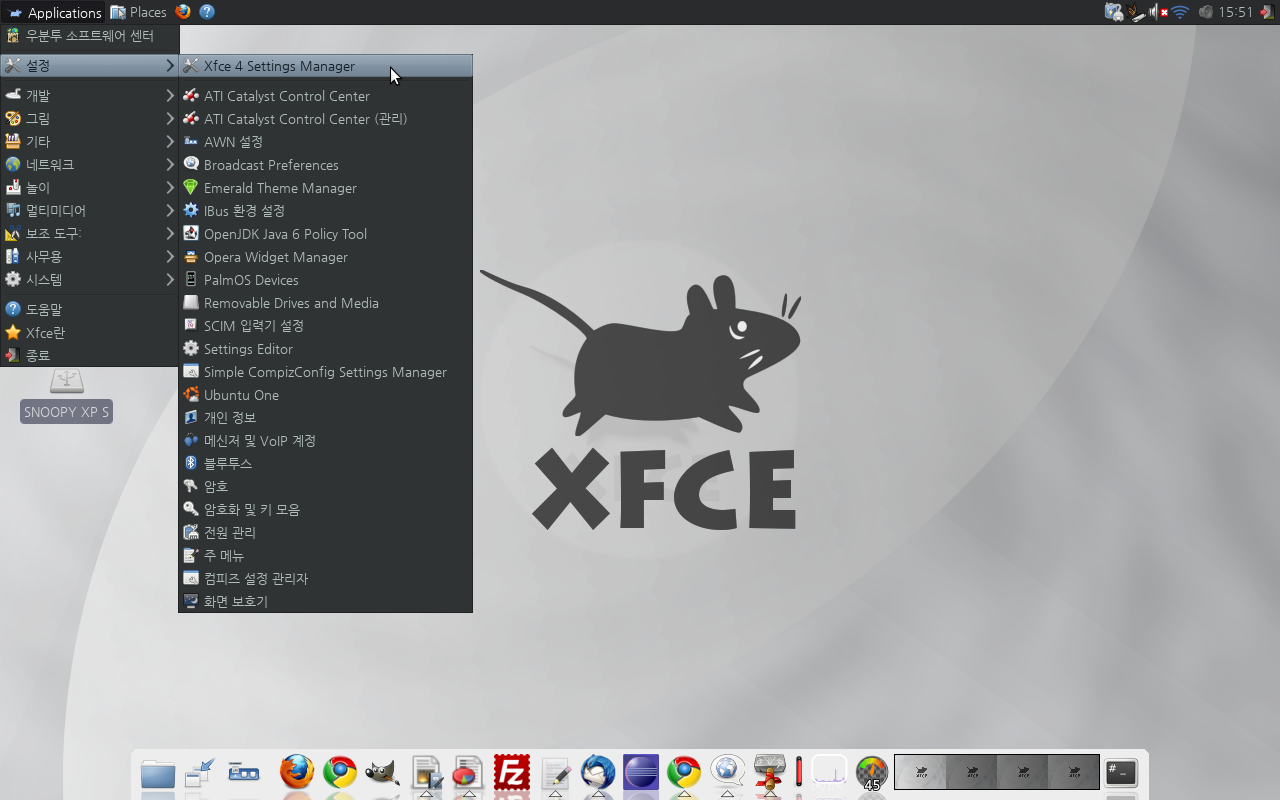Screen dimensions: 1280x800
Task: Open the terminal icon in the dock
Action: point(1122,772)
